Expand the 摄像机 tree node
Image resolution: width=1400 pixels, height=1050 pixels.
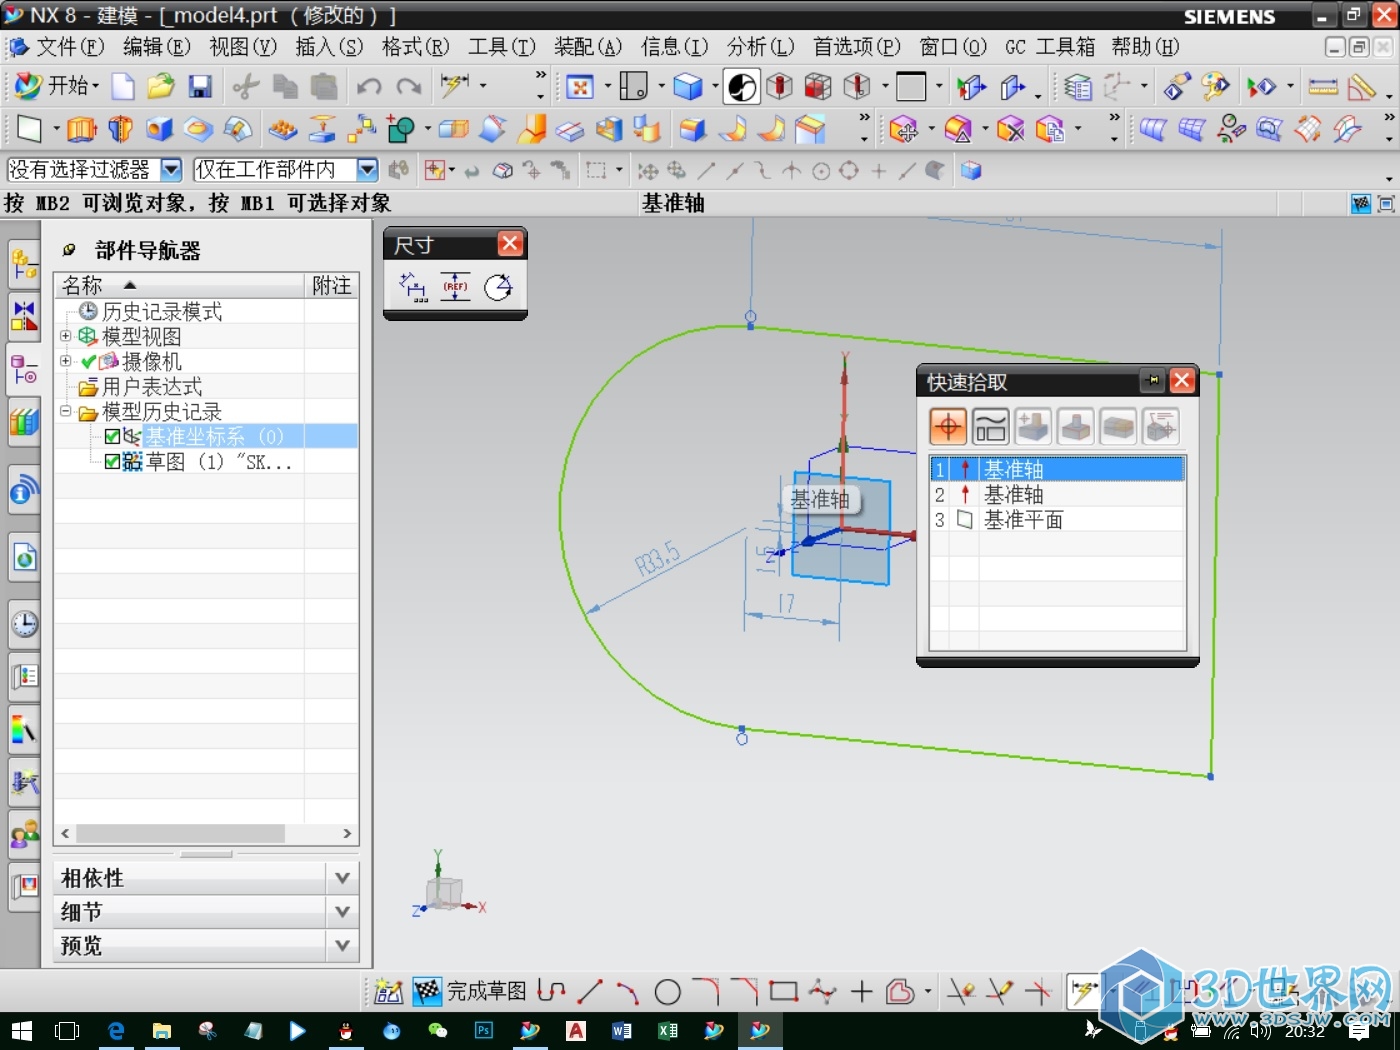(x=65, y=361)
